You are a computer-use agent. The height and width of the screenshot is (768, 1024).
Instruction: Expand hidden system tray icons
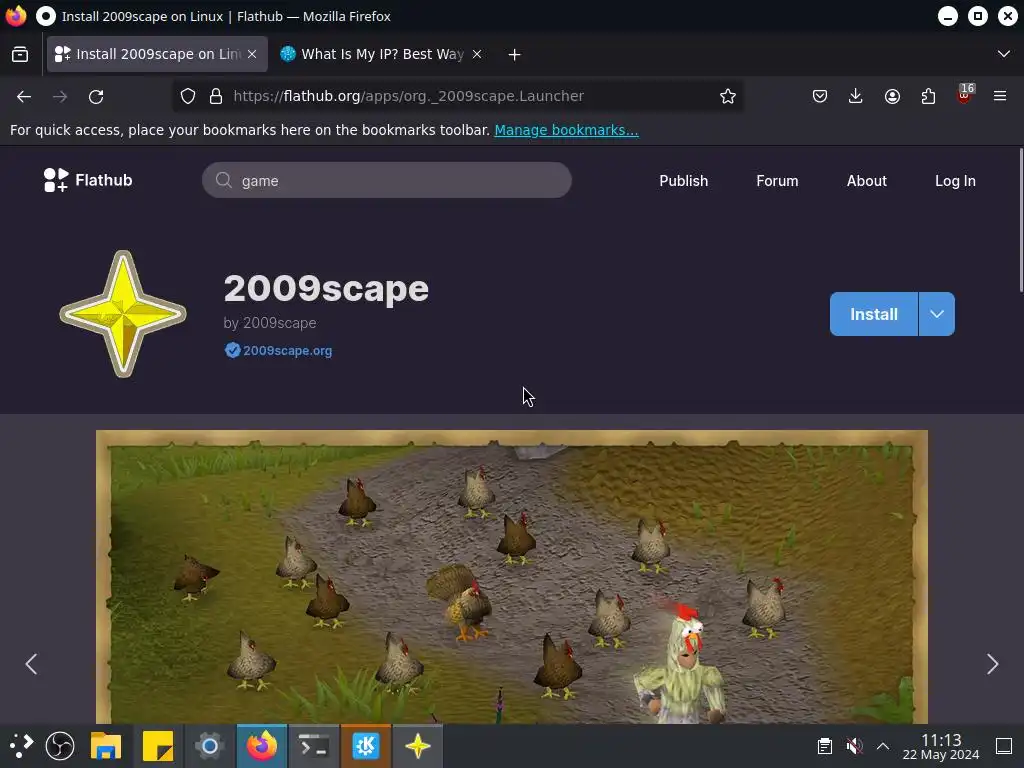coord(883,746)
